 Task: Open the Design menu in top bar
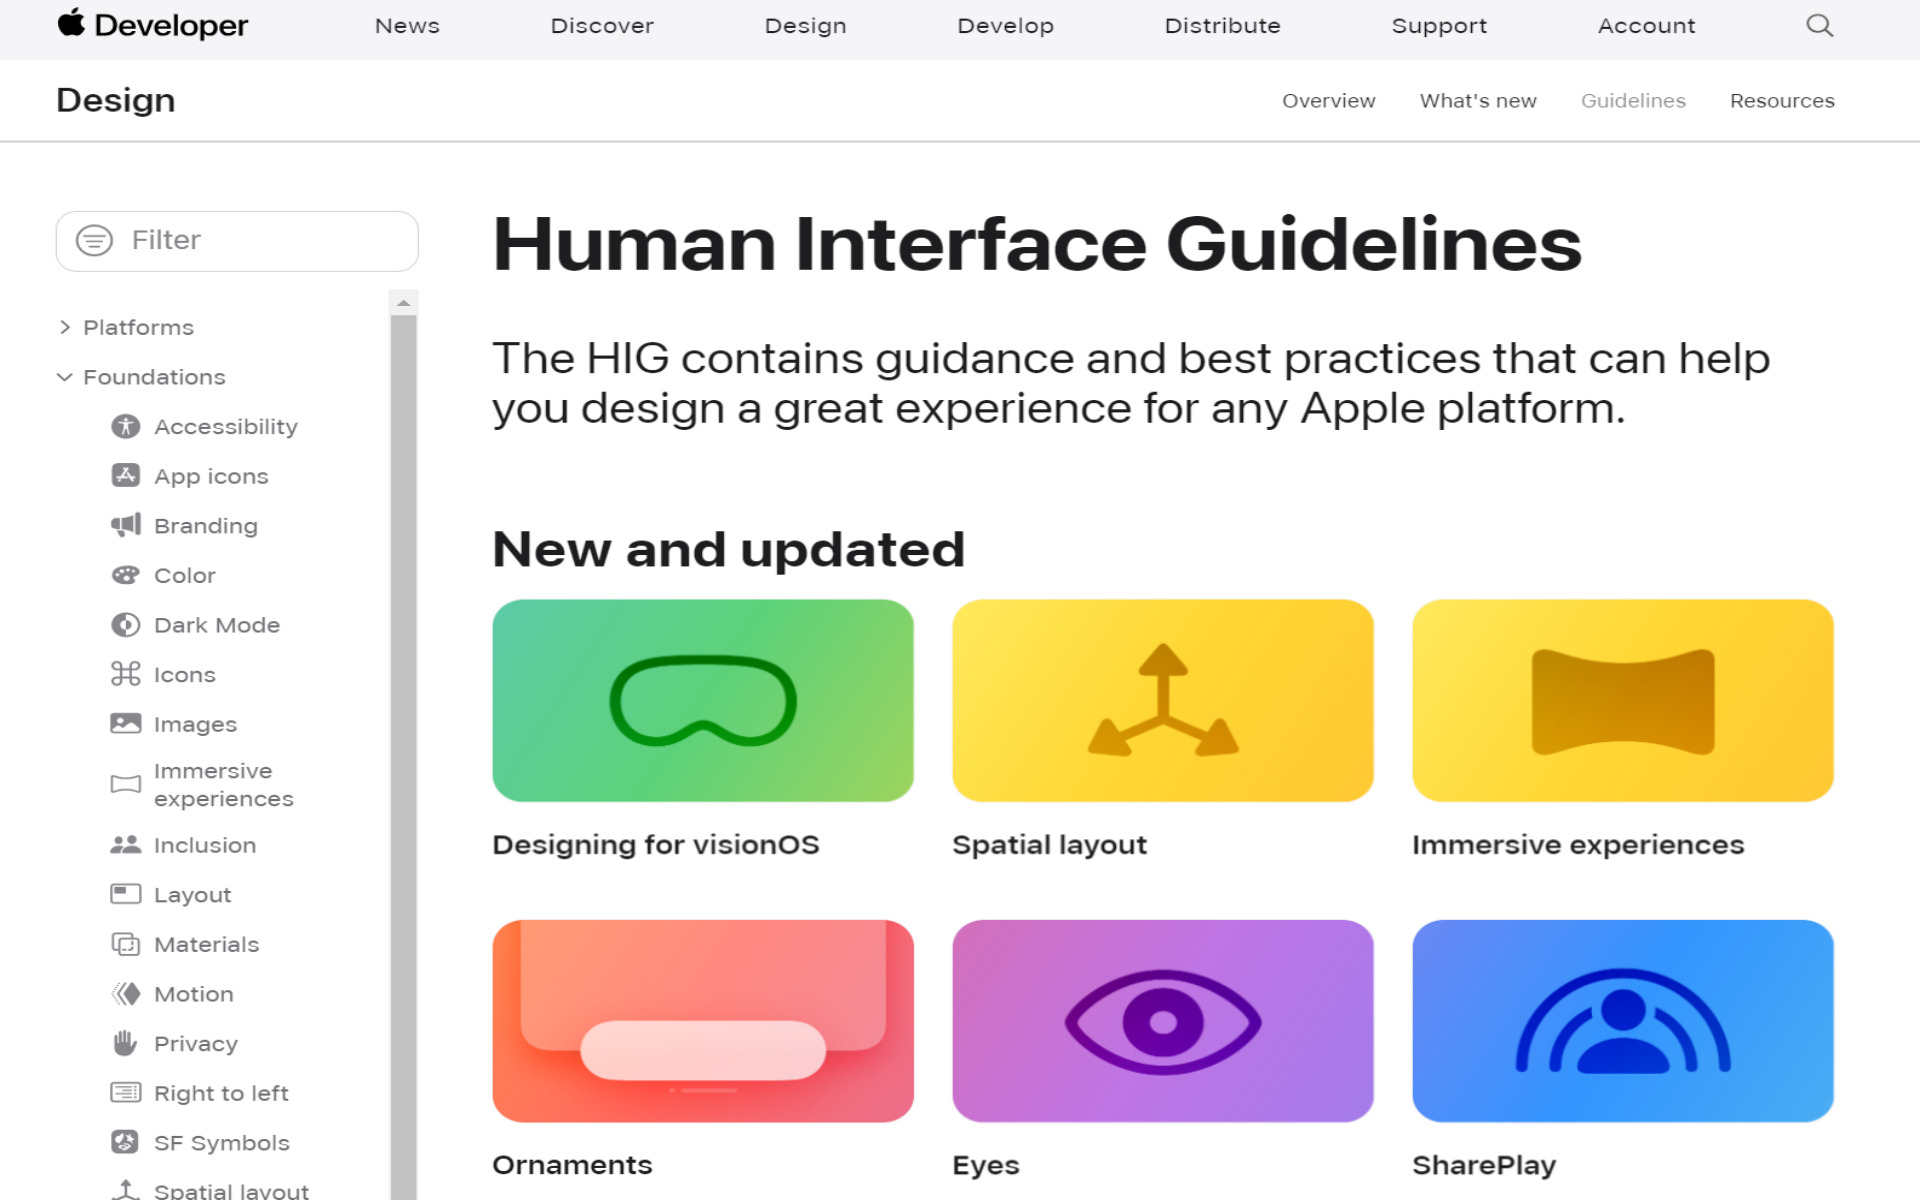805,26
